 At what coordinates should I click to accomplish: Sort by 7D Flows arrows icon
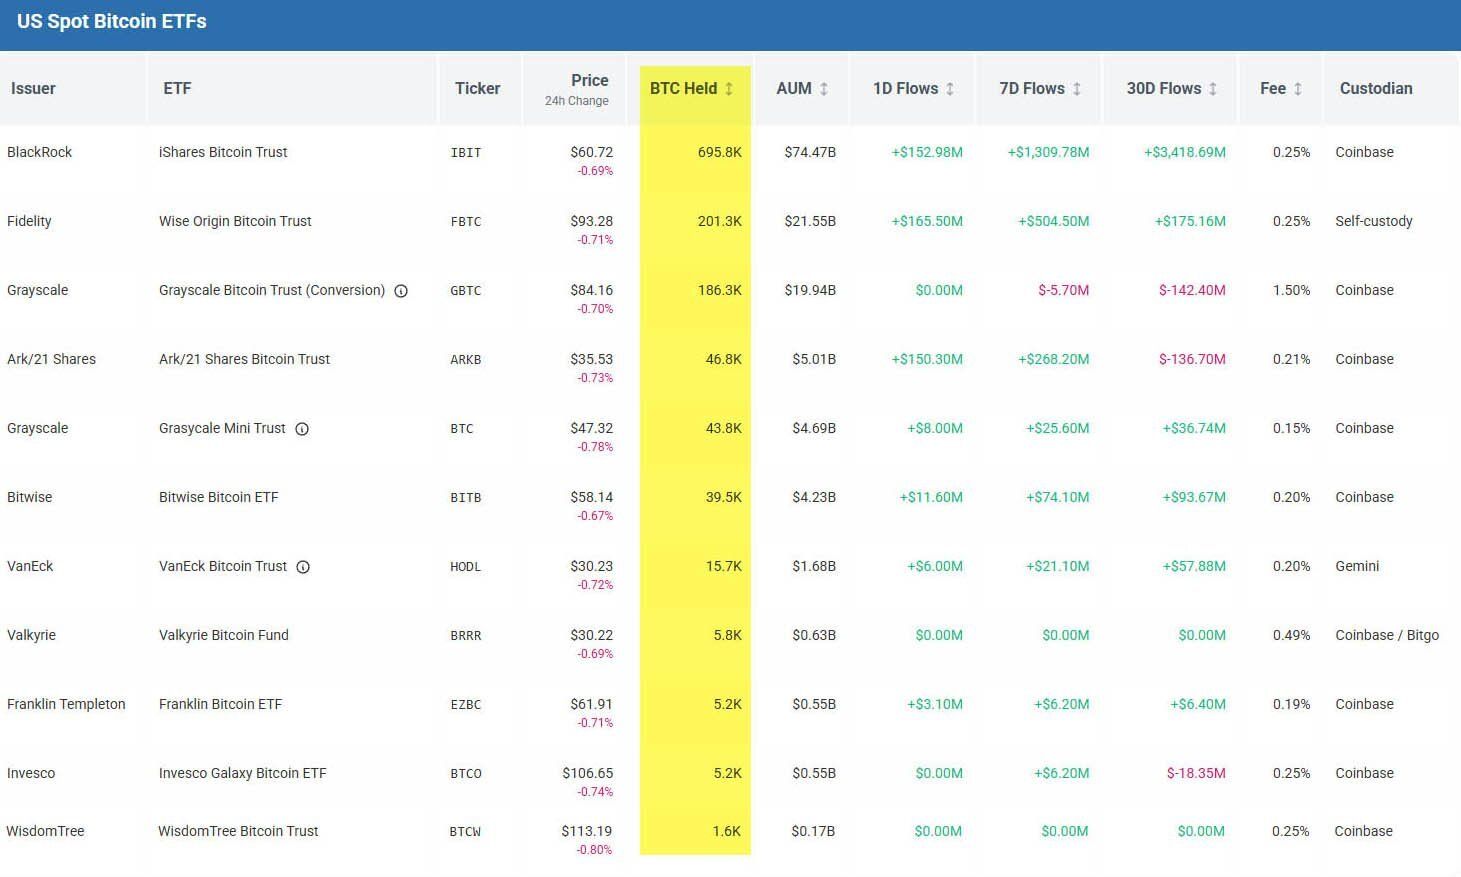pos(1077,89)
